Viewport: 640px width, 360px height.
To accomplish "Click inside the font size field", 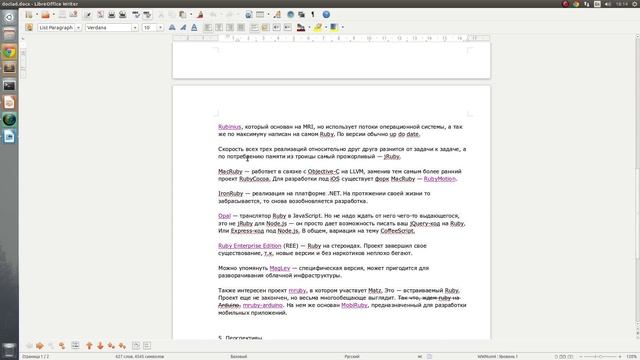I will [x=149, y=27].
